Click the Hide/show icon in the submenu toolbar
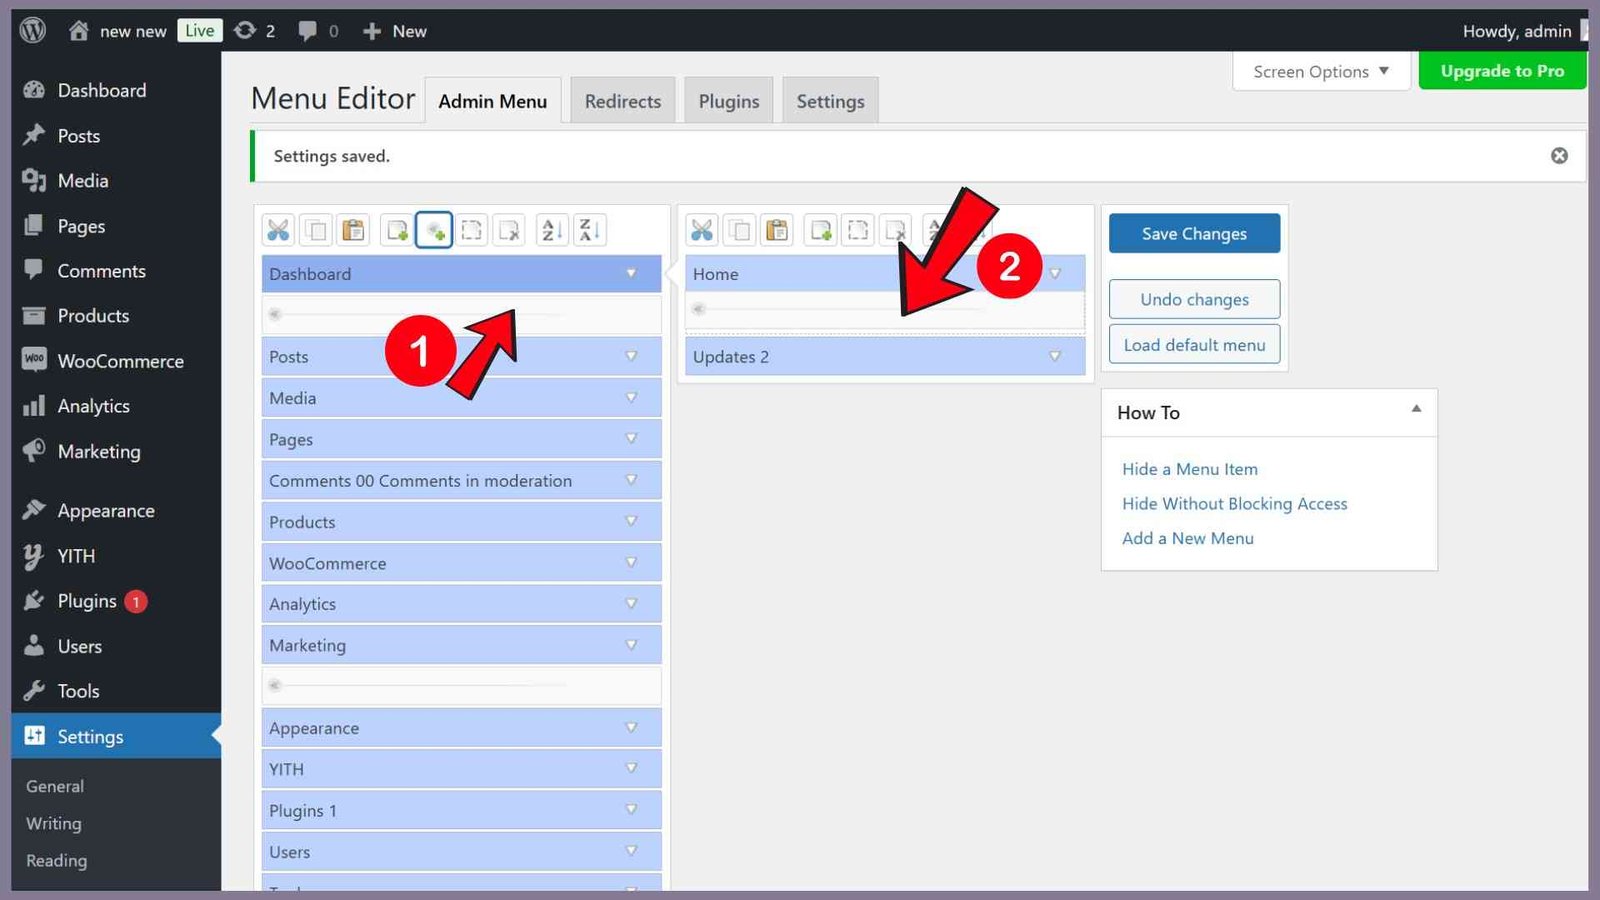1600x900 pixels. 858,231
